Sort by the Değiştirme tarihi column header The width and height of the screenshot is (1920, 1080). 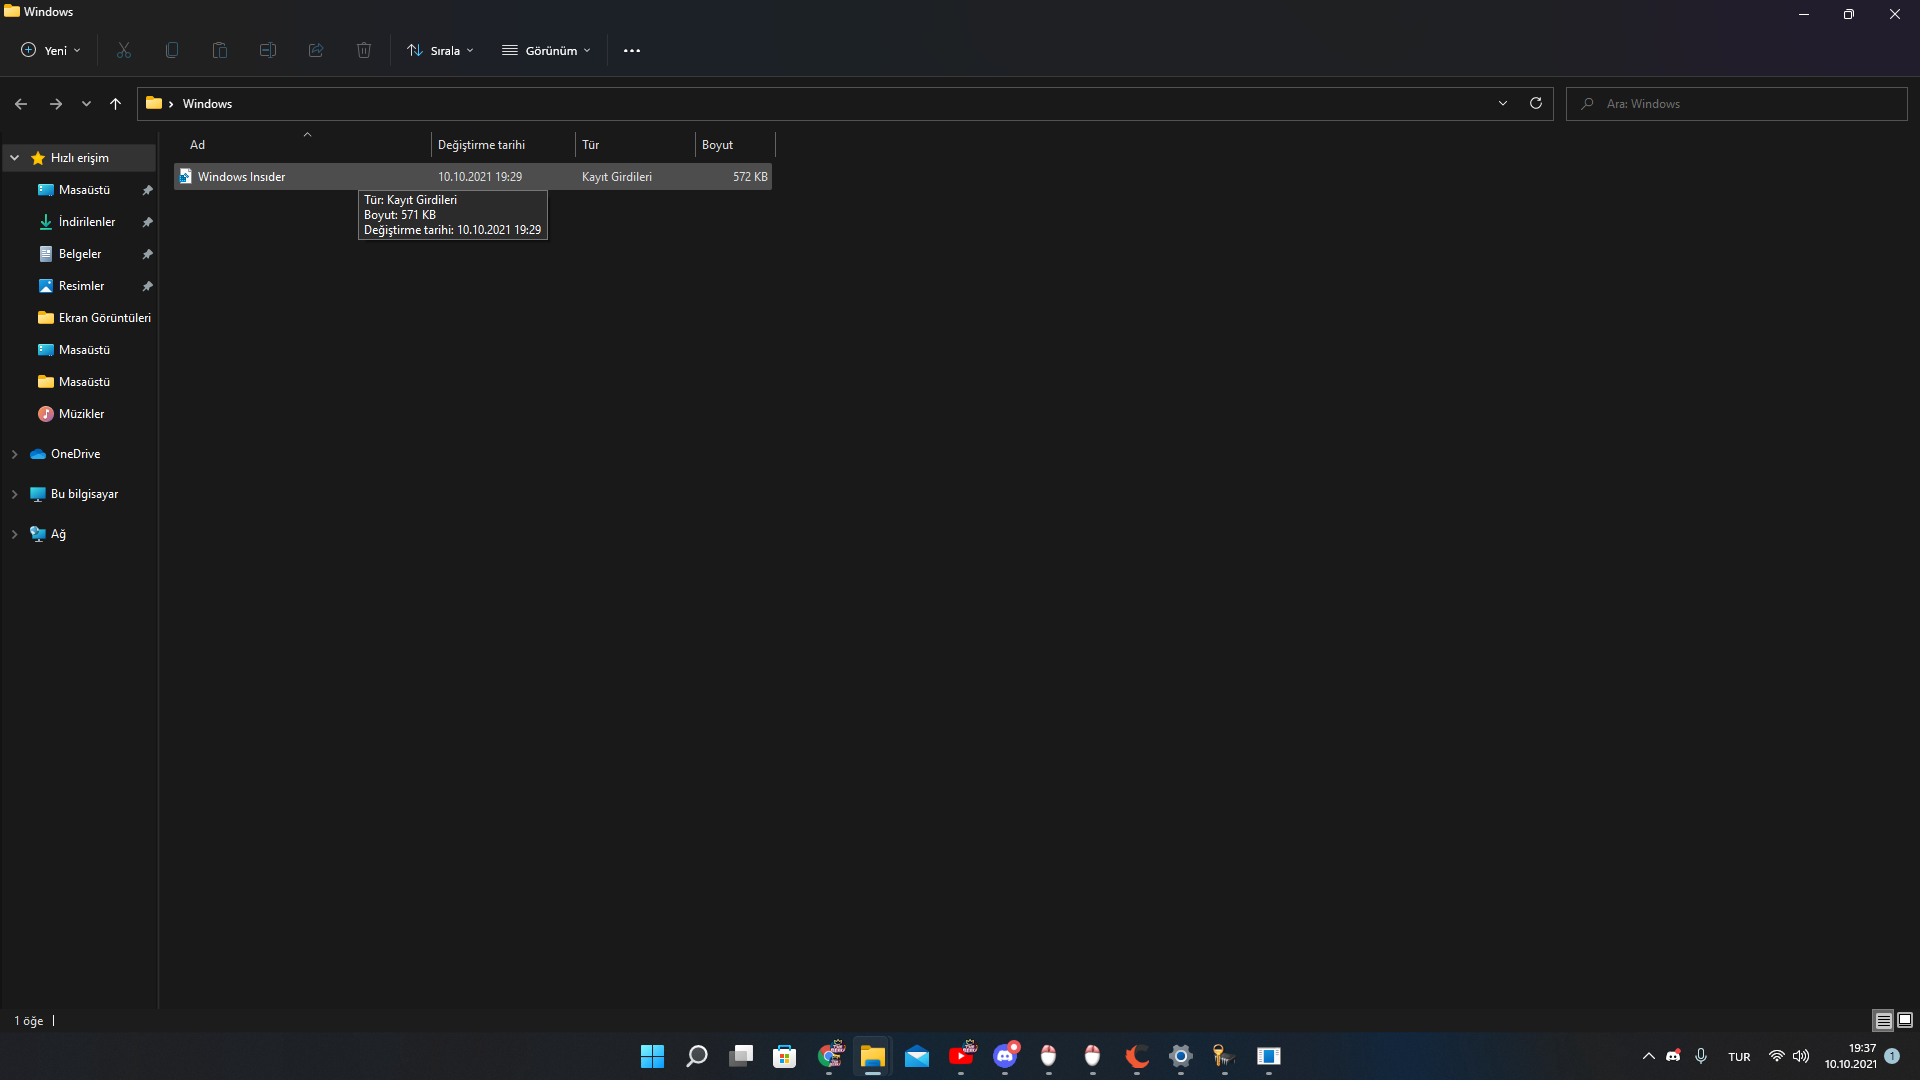pos(481,145)
